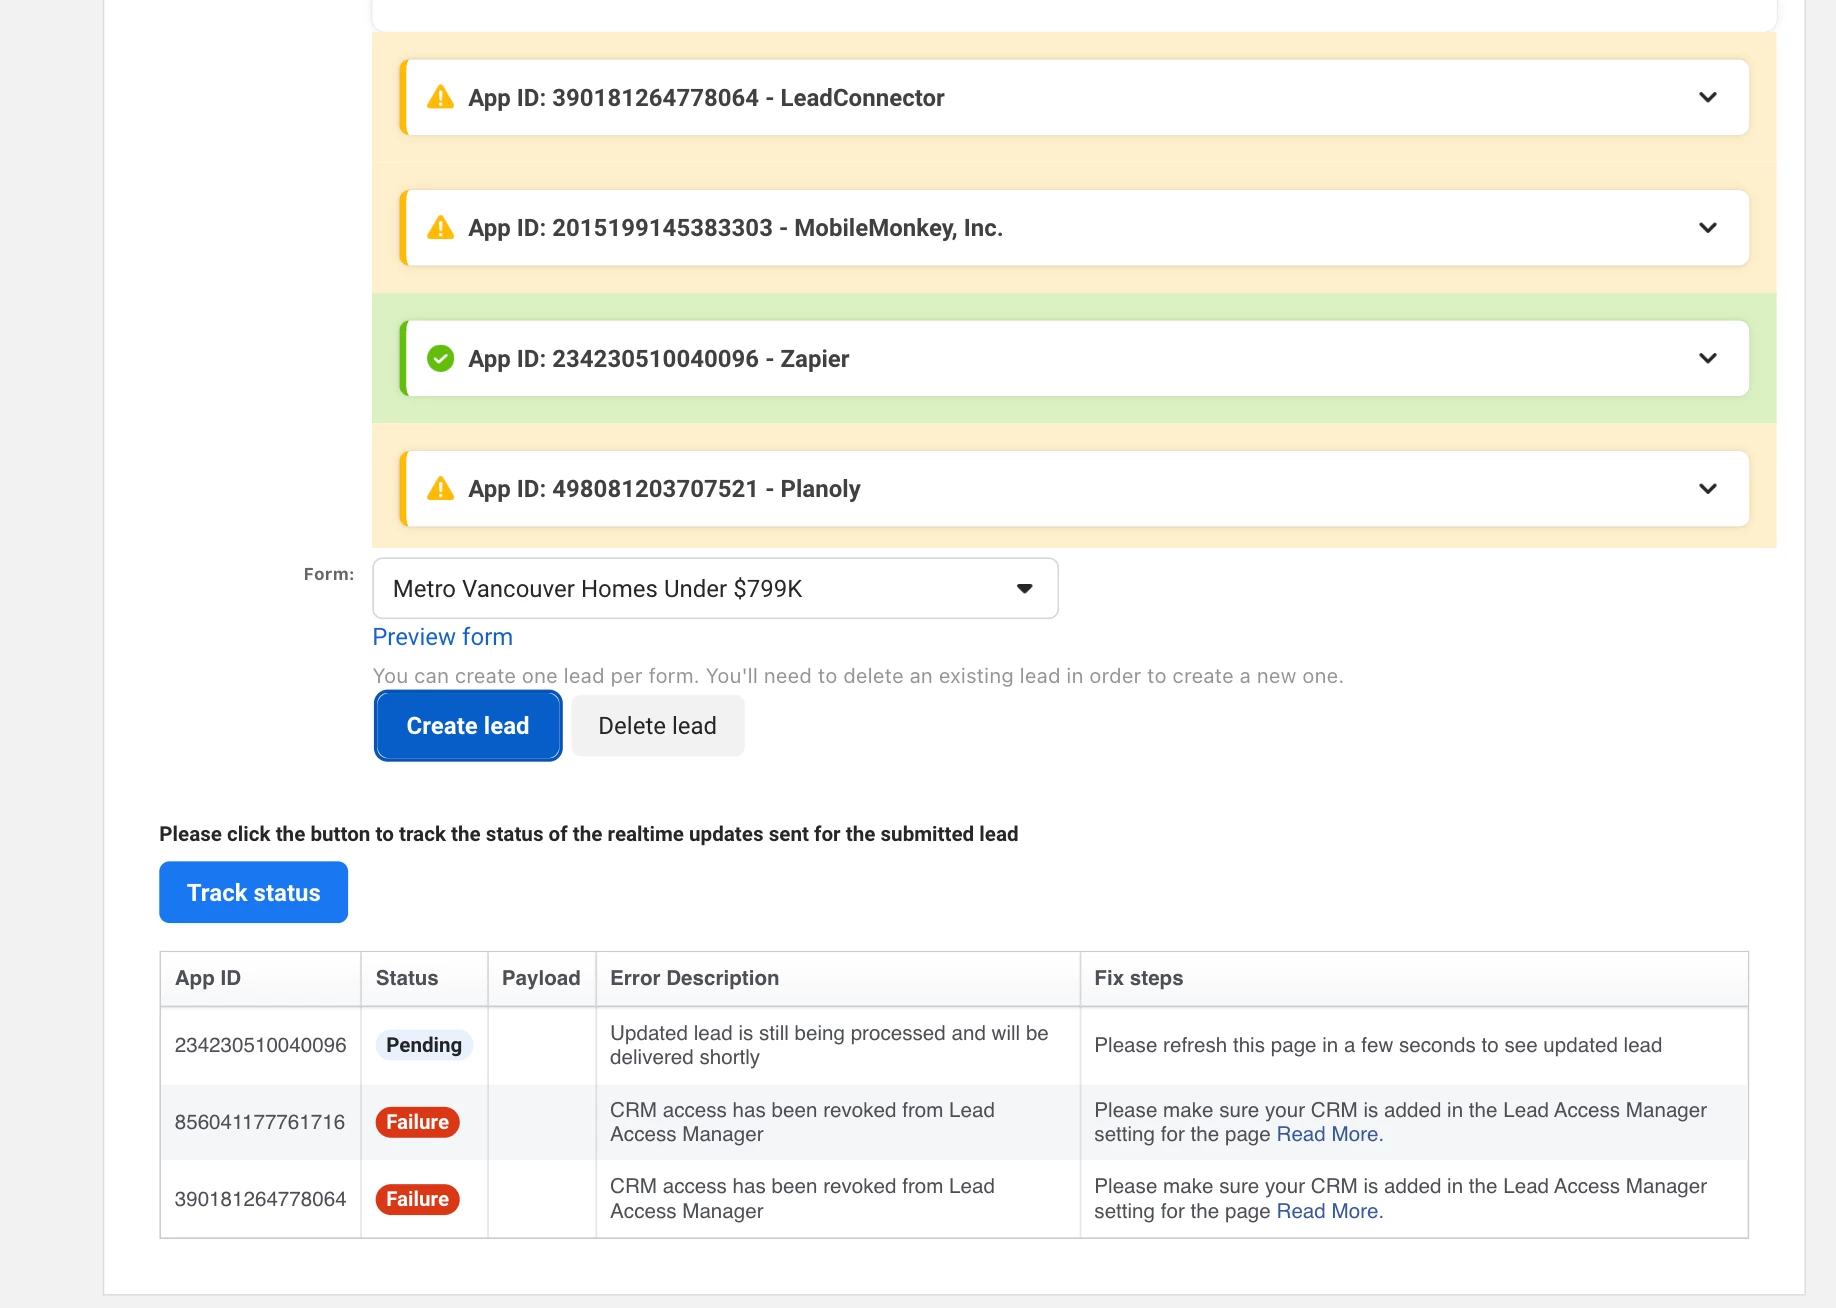Click the MobileMonkey warning triangle icon
This screenshot has width=1836, height=1308.
pos(440,227)
